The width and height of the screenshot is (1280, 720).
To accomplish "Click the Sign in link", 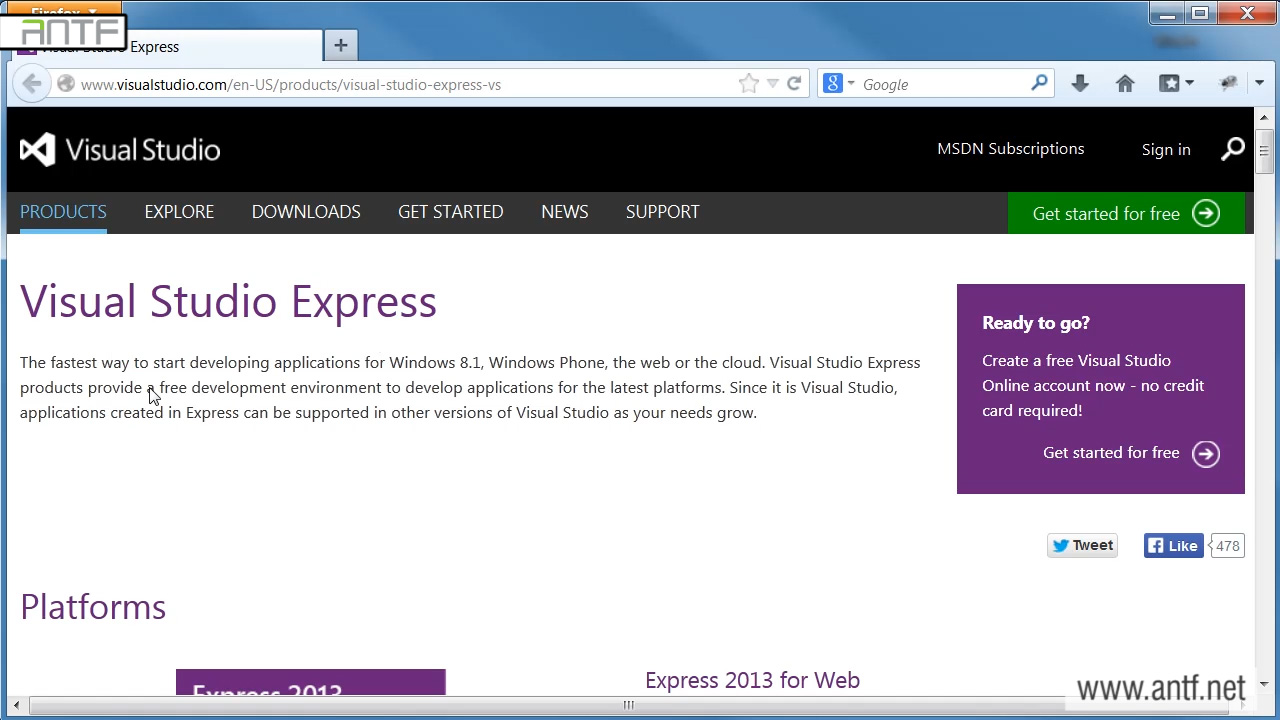I will (1166, 149).
